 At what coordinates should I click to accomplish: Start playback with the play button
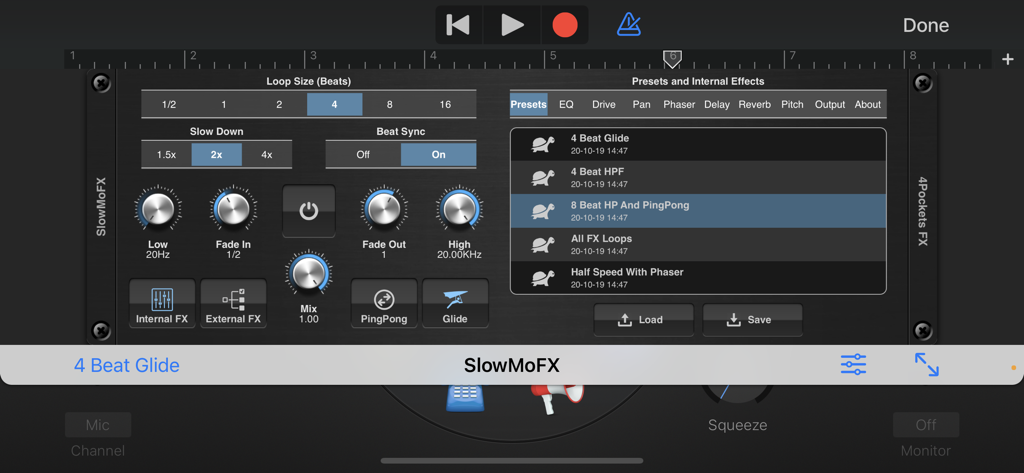(512, 25)
